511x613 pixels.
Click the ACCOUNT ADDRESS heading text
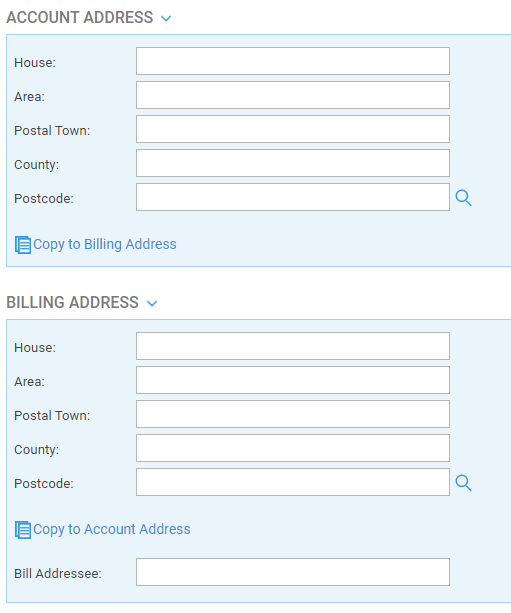click(80, 18)
